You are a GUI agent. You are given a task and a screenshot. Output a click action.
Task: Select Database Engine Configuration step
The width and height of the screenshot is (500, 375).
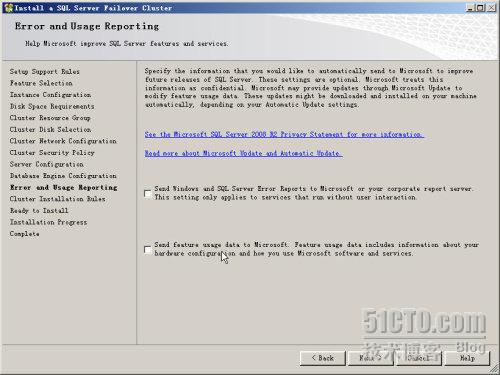coord(63,176)
